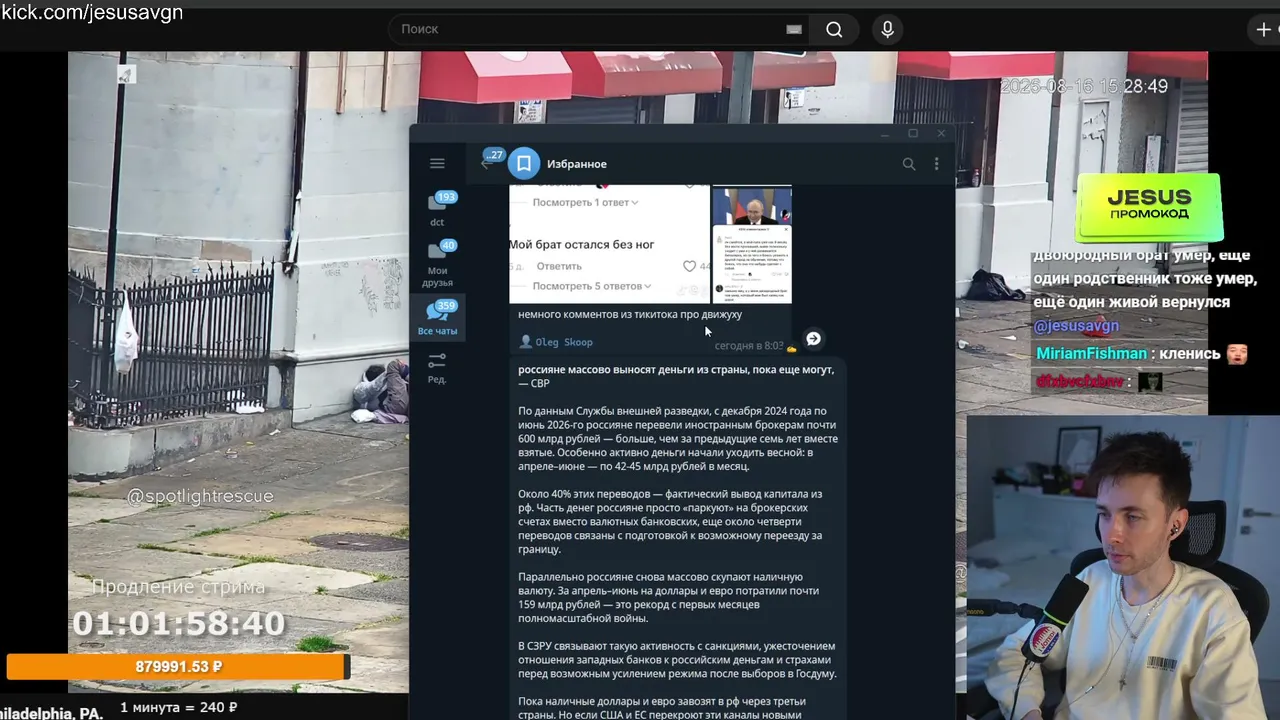This screenshot has width=1280, height=720.
Task: Maximize the Telegram window
Action: pos(913,133)
